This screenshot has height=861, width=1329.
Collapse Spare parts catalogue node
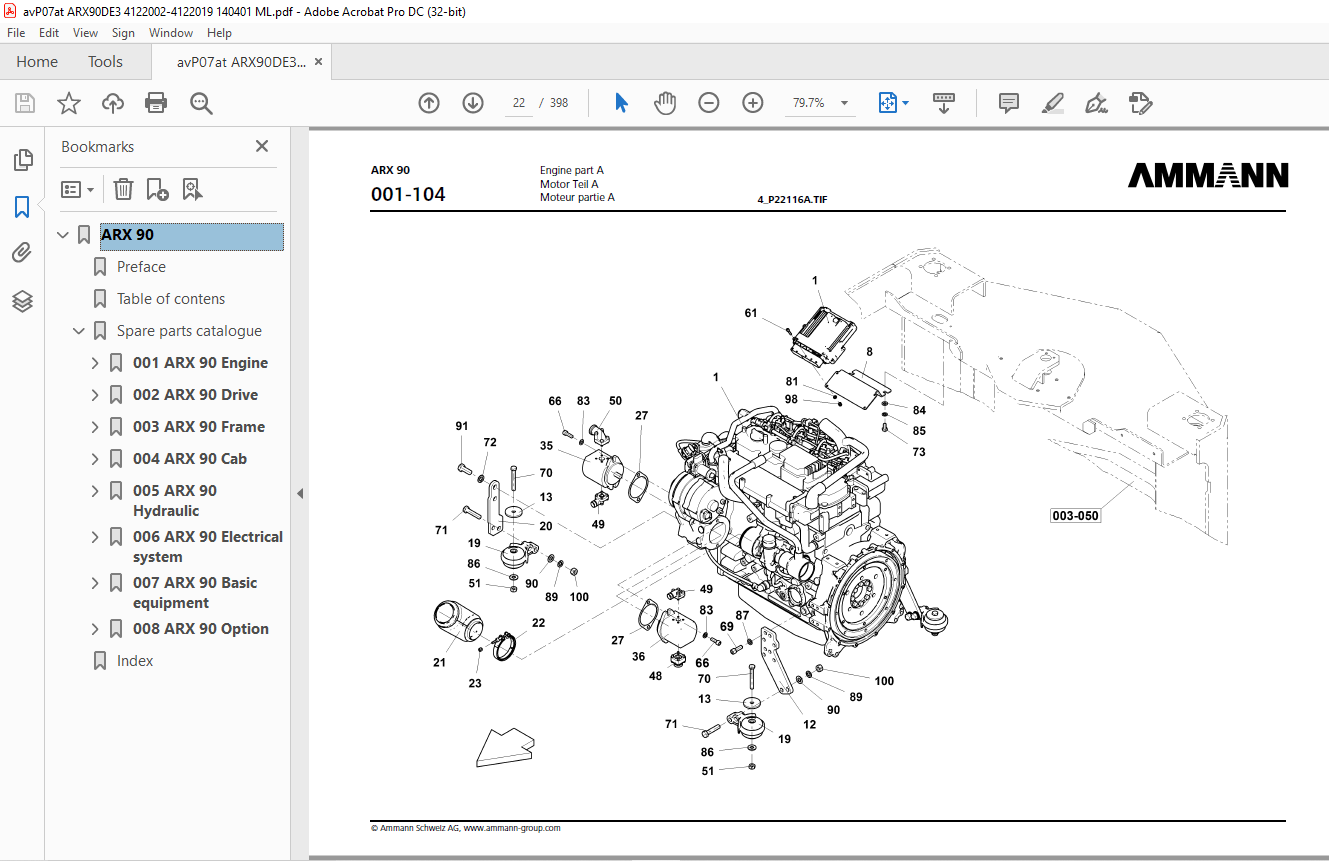click(x=79, y=331)
